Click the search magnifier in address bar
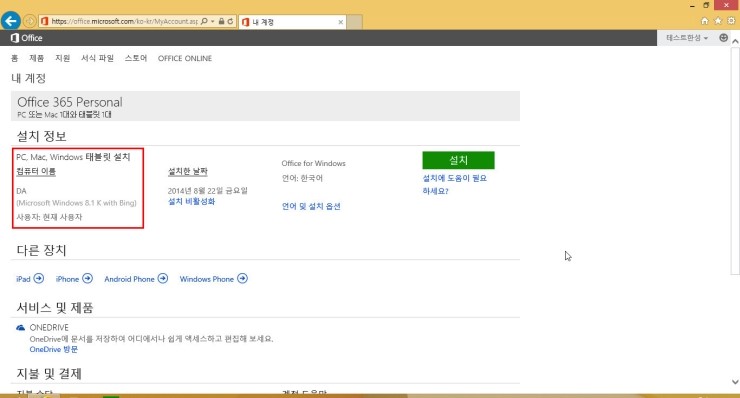The height and width of the screenshot is (398, 740). click(x=204, y=21)
